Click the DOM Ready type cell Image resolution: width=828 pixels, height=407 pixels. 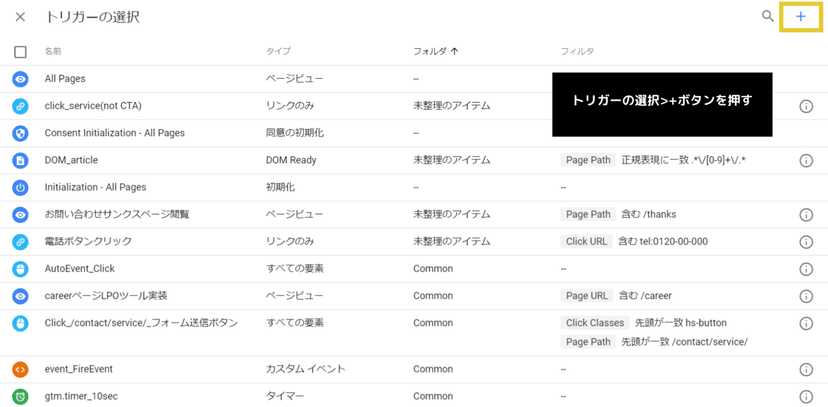(x=291, y=160)
